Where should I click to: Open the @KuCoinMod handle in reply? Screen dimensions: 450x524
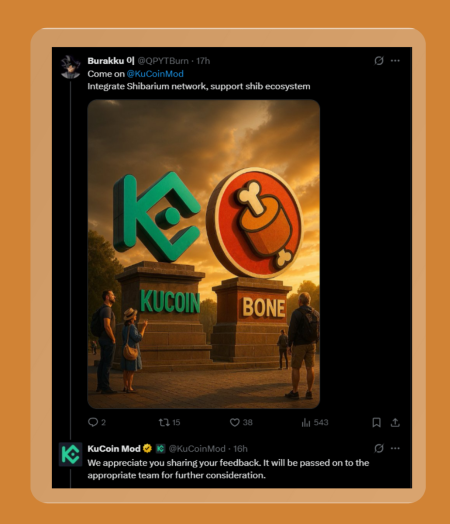pos(197,448)
